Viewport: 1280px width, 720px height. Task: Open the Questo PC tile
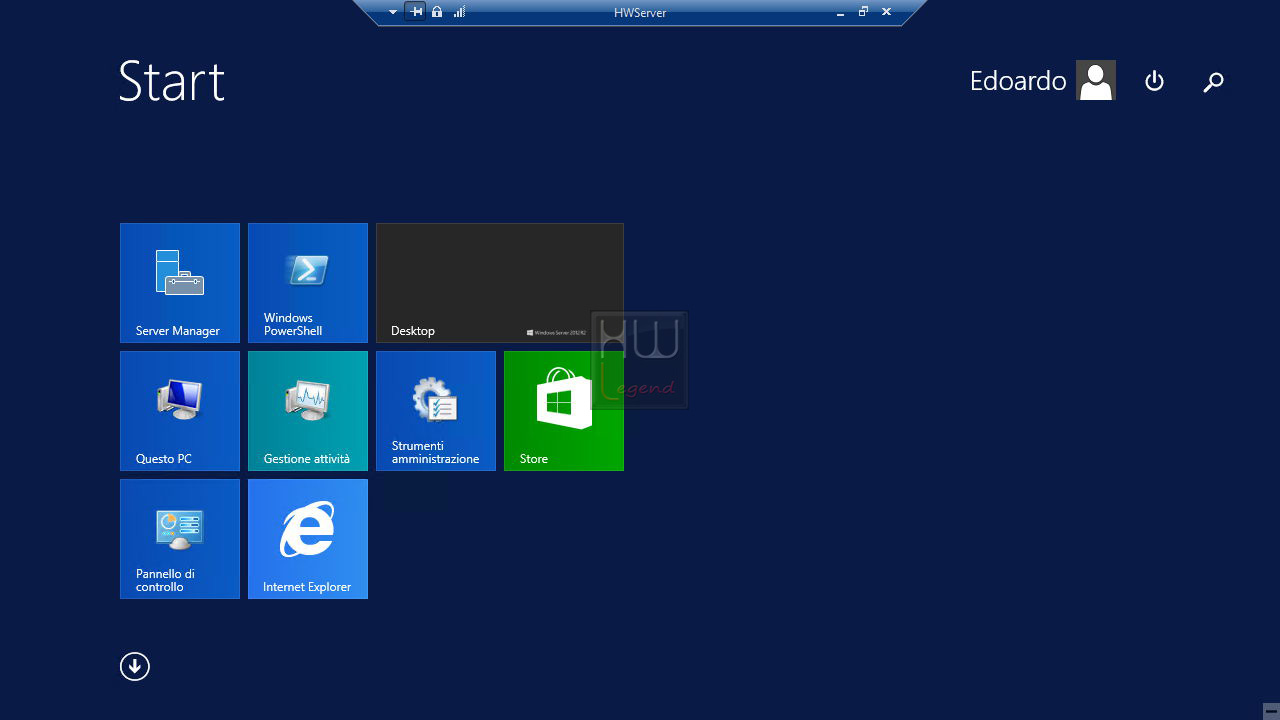coord(180,411)
